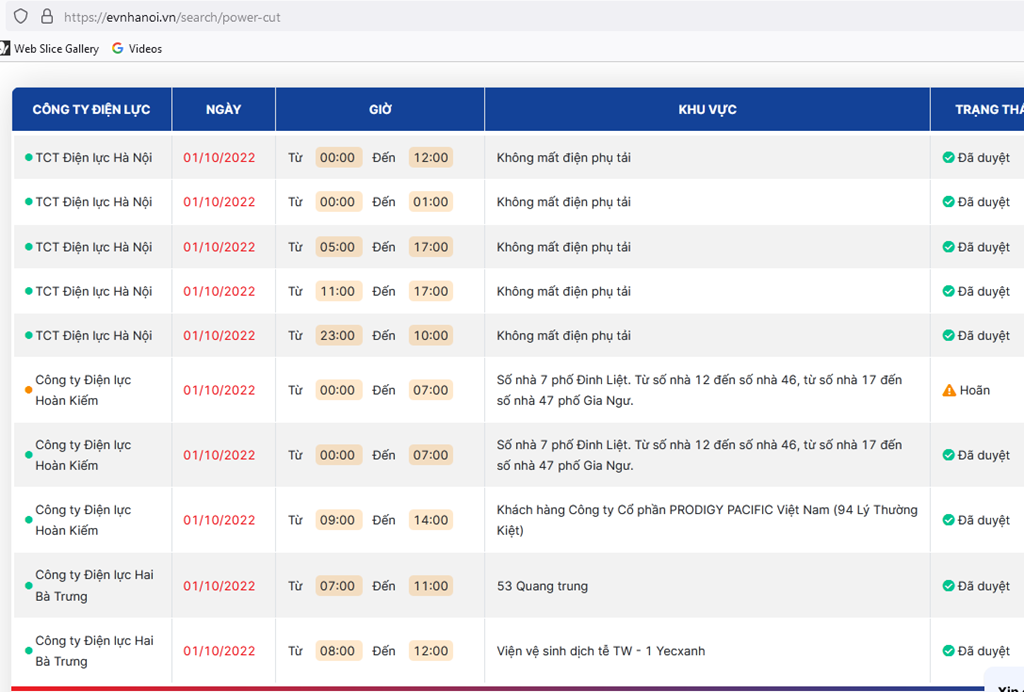Click Công ty Điện lực Hoàn Kiếm, 09:00 row
1024x692 pixels.
point(83,520)
